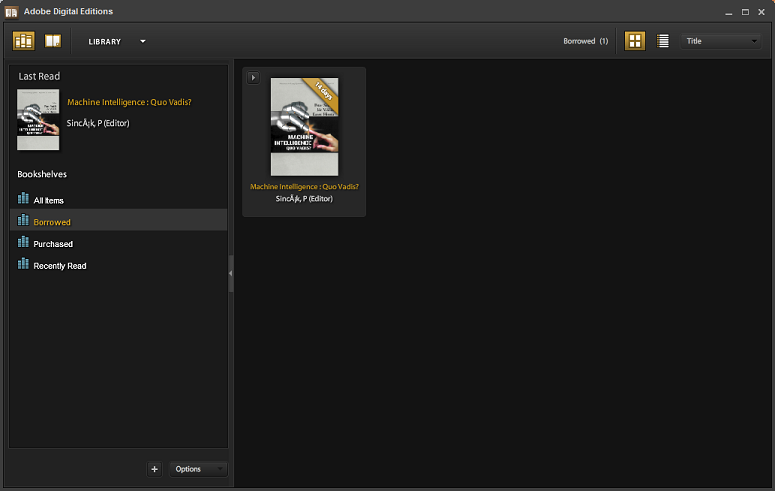Switch to Library view icon

(23, 41)
